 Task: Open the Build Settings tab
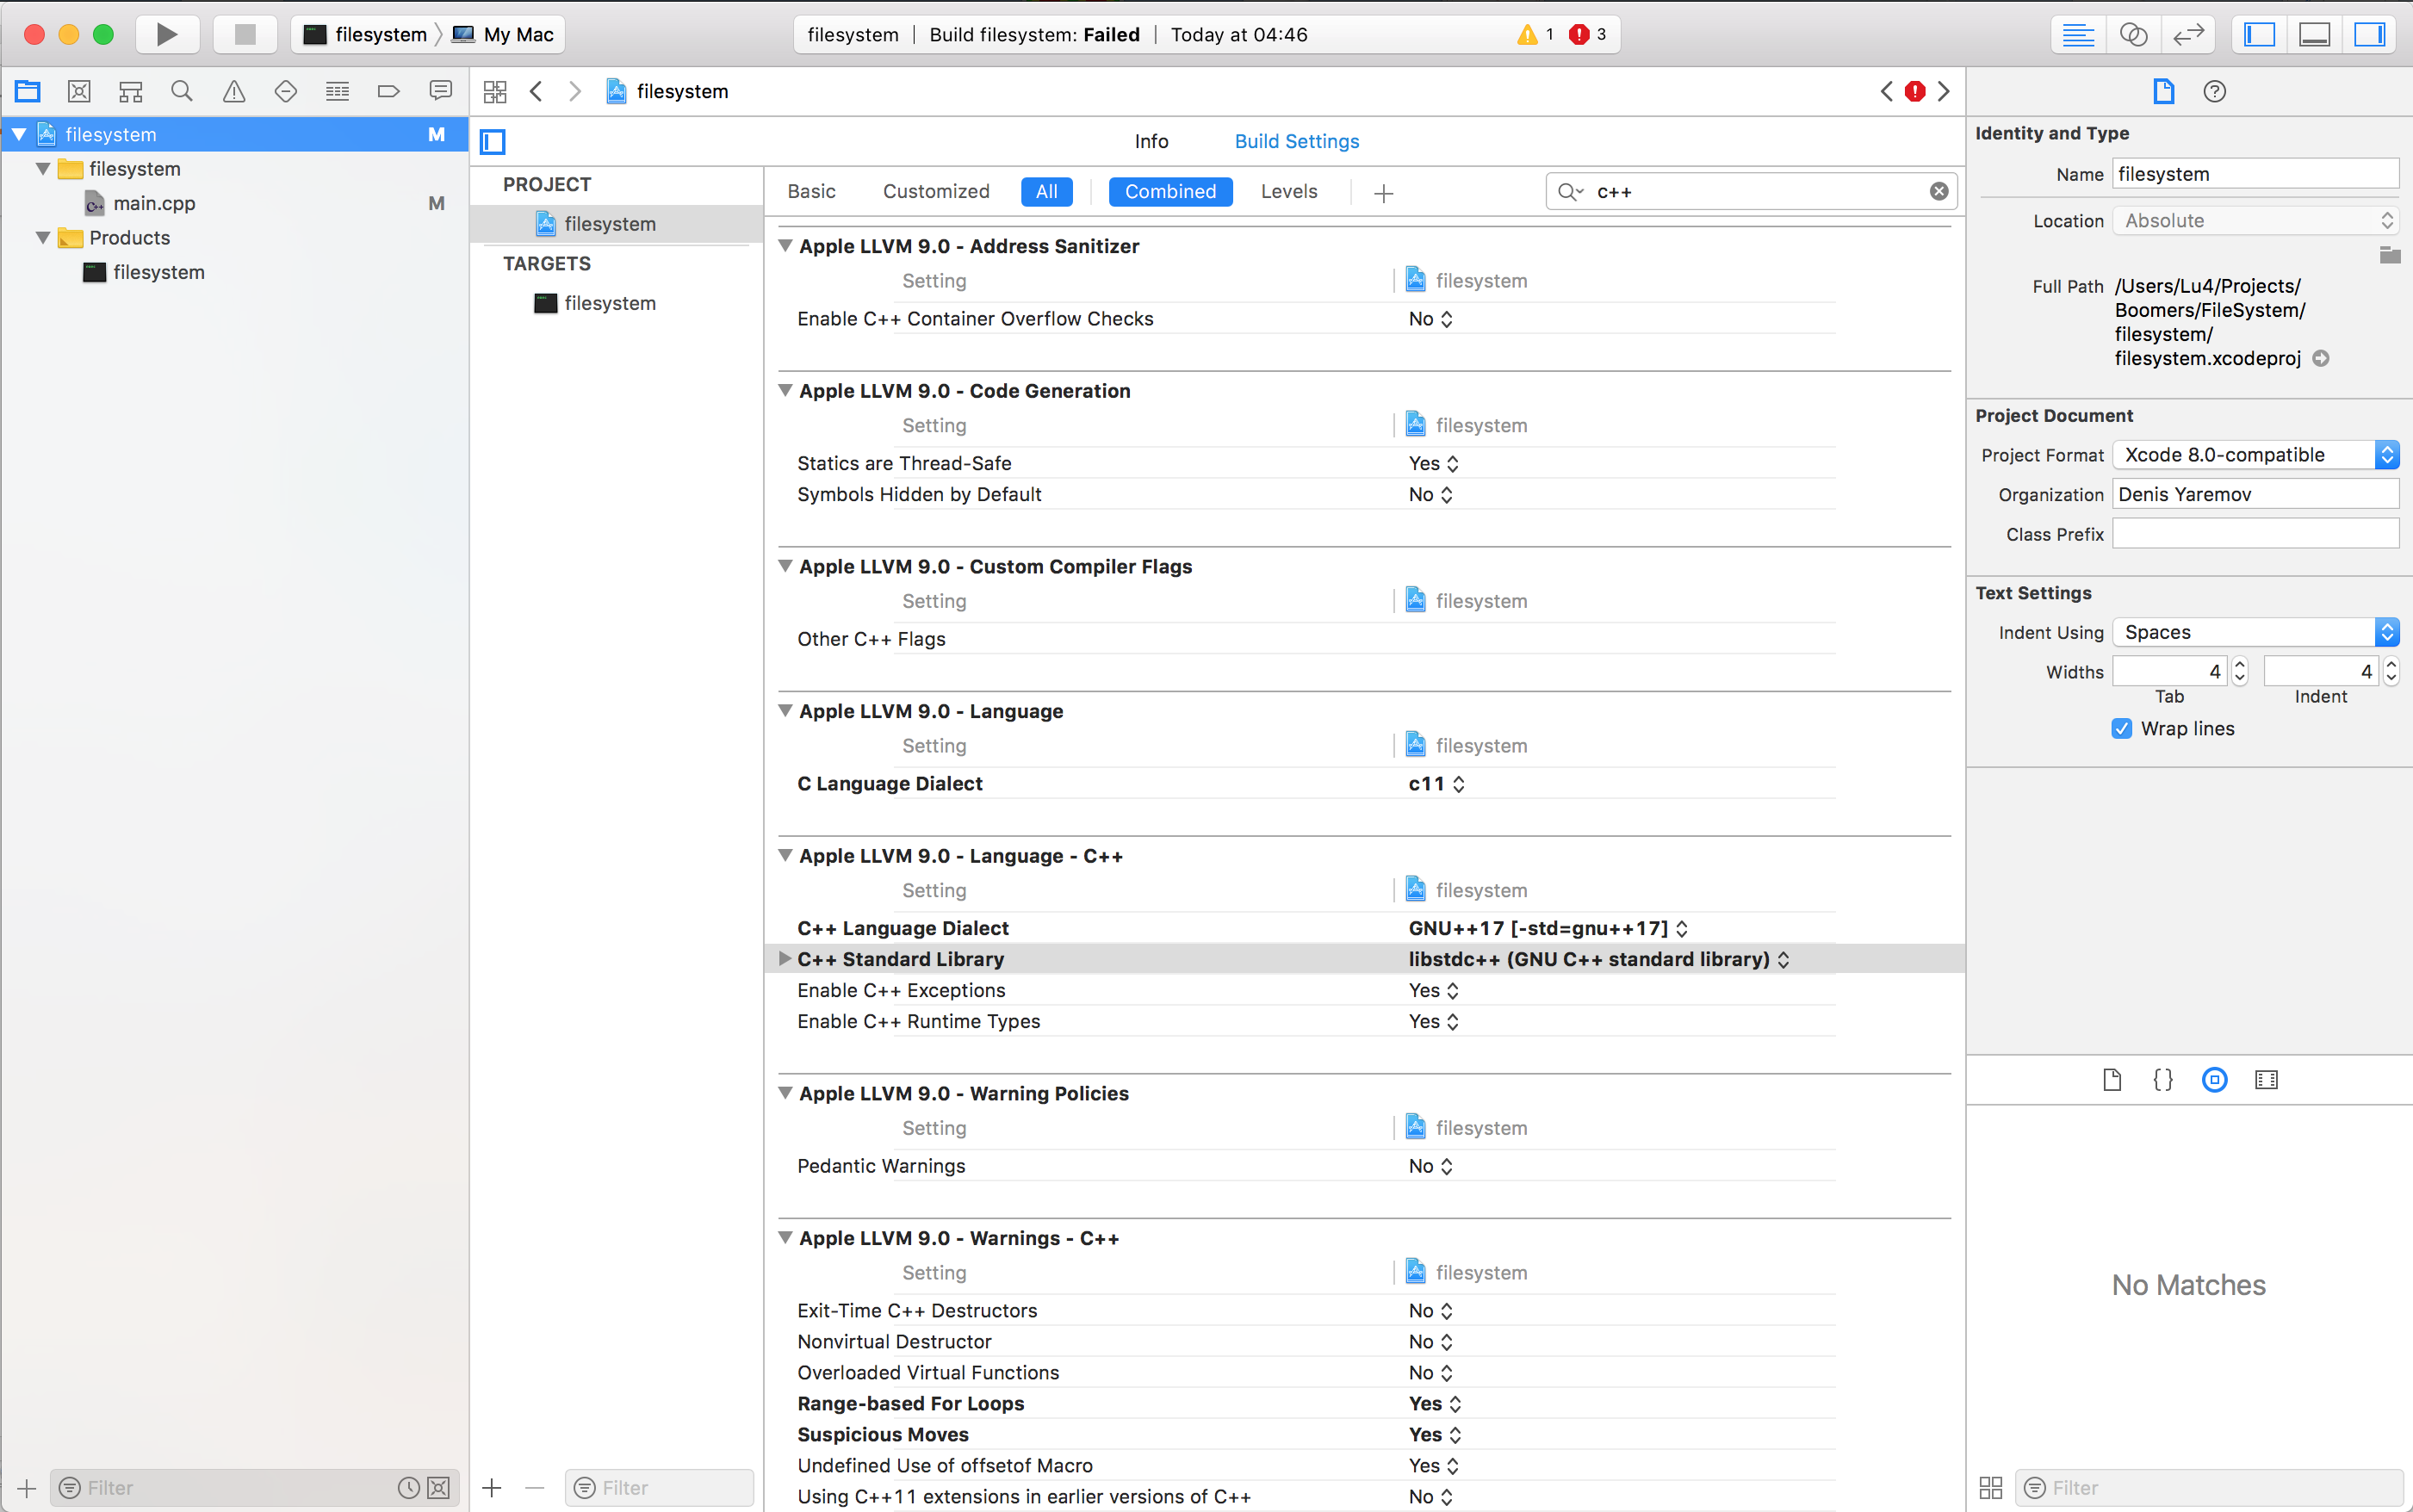coord(1296,141)
